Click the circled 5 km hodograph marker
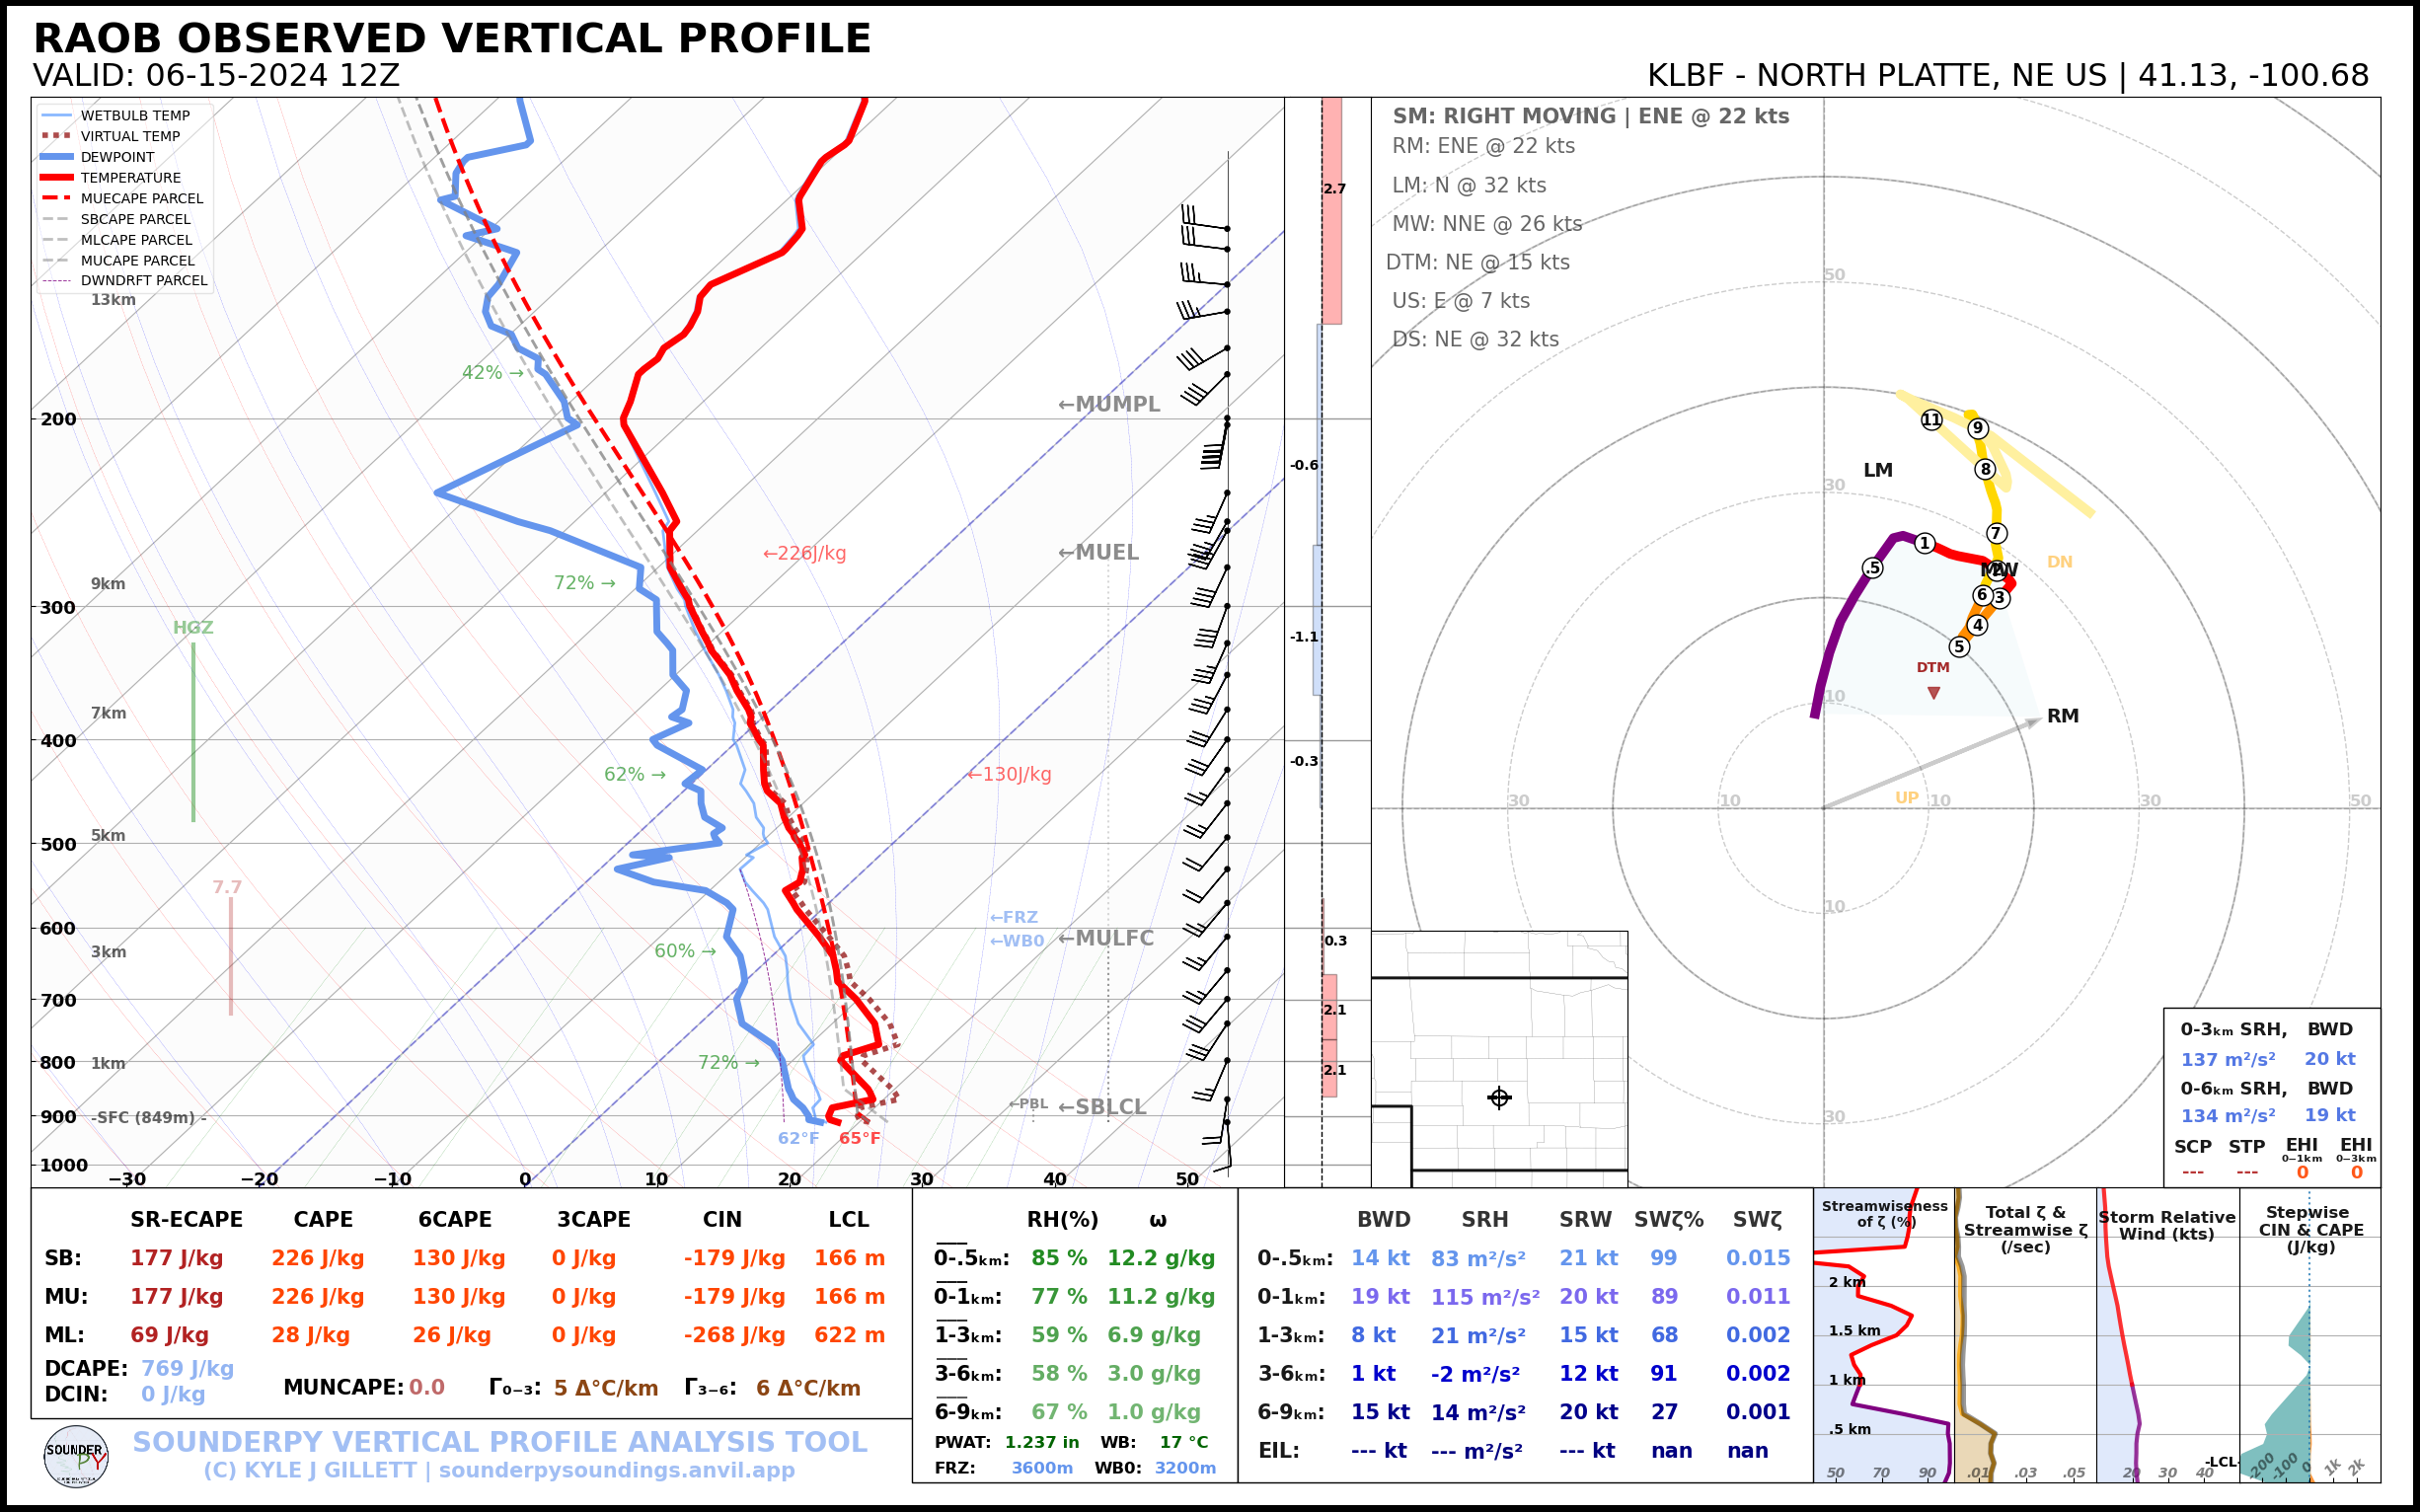The width and height of the screenshot is (2420, 1512). tap(1959, 646)
